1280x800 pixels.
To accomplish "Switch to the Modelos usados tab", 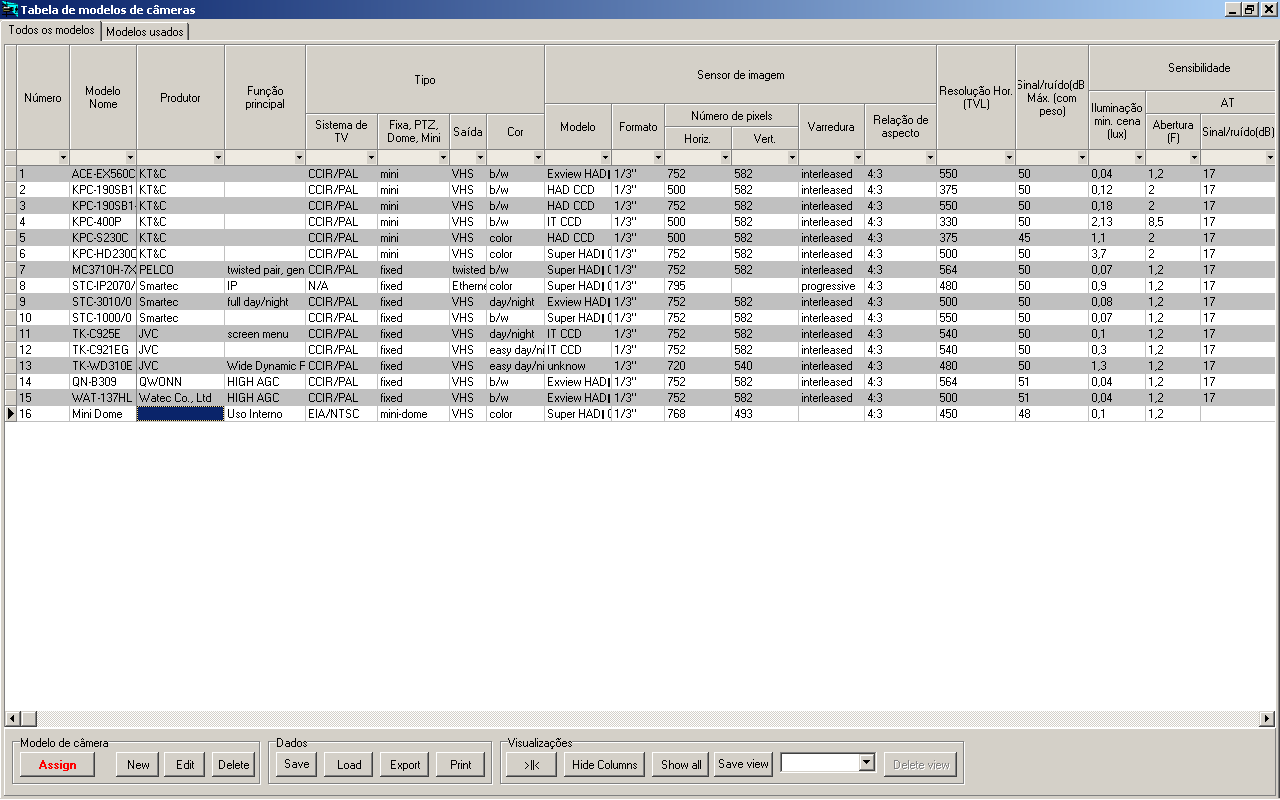I will (x=145, y=31).
